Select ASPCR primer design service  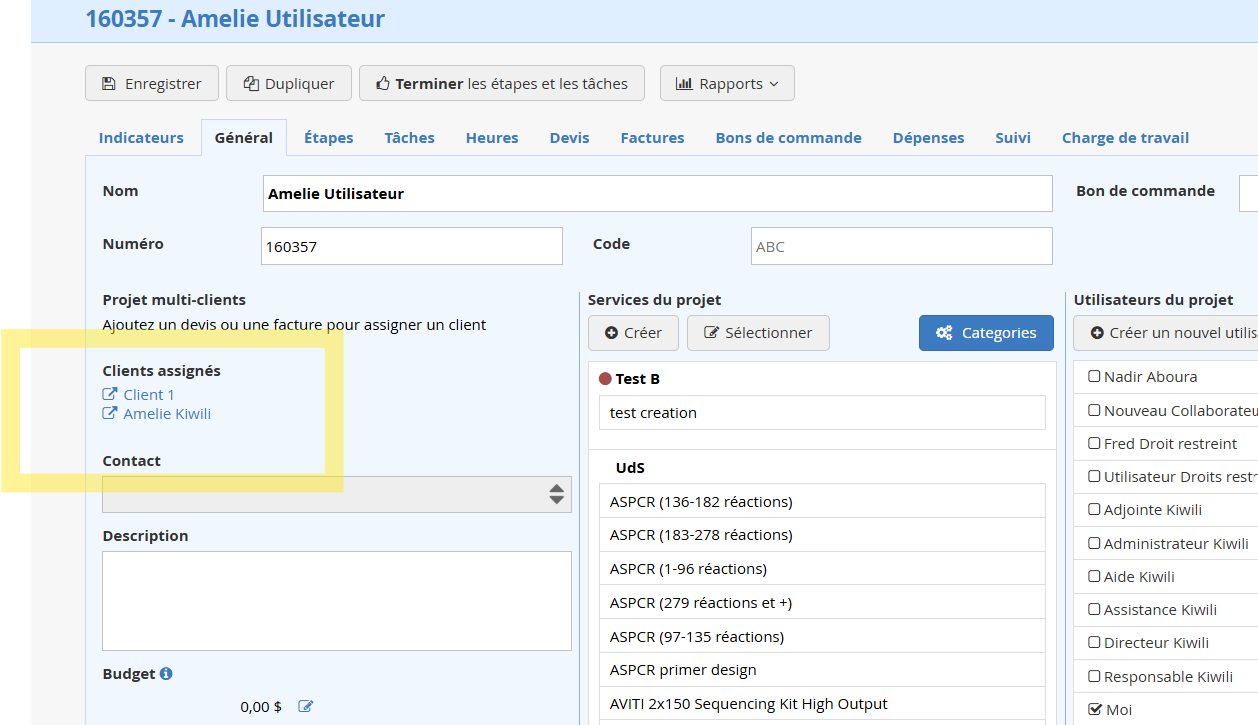(x=822, y=670)
